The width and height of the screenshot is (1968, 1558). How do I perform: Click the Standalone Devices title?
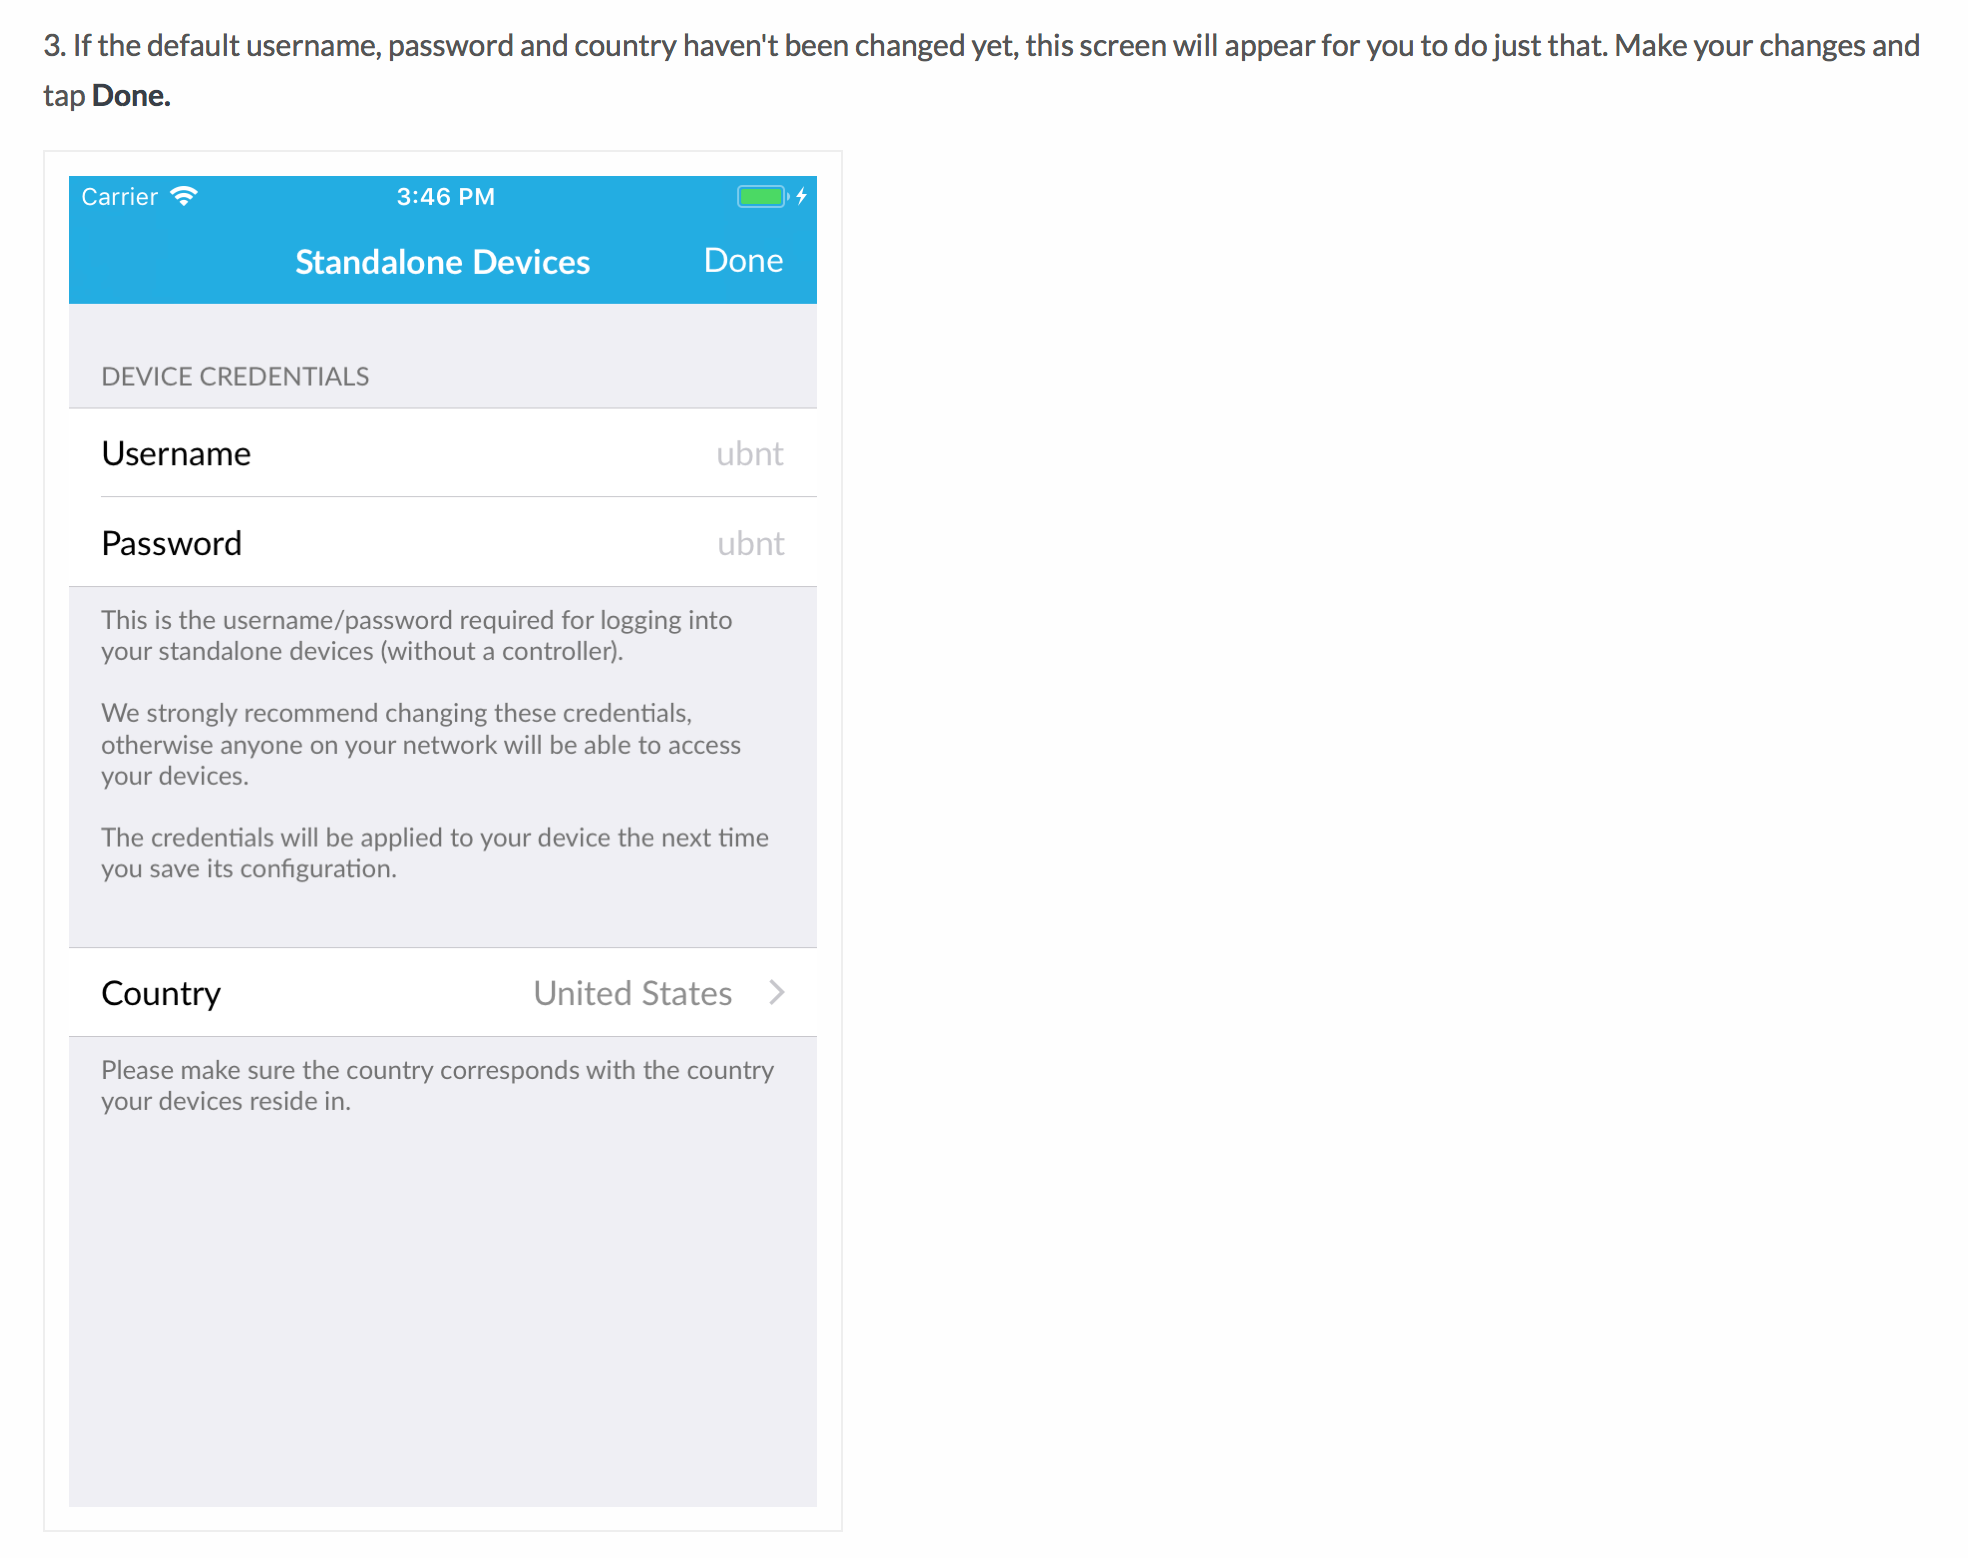(442, 262)
